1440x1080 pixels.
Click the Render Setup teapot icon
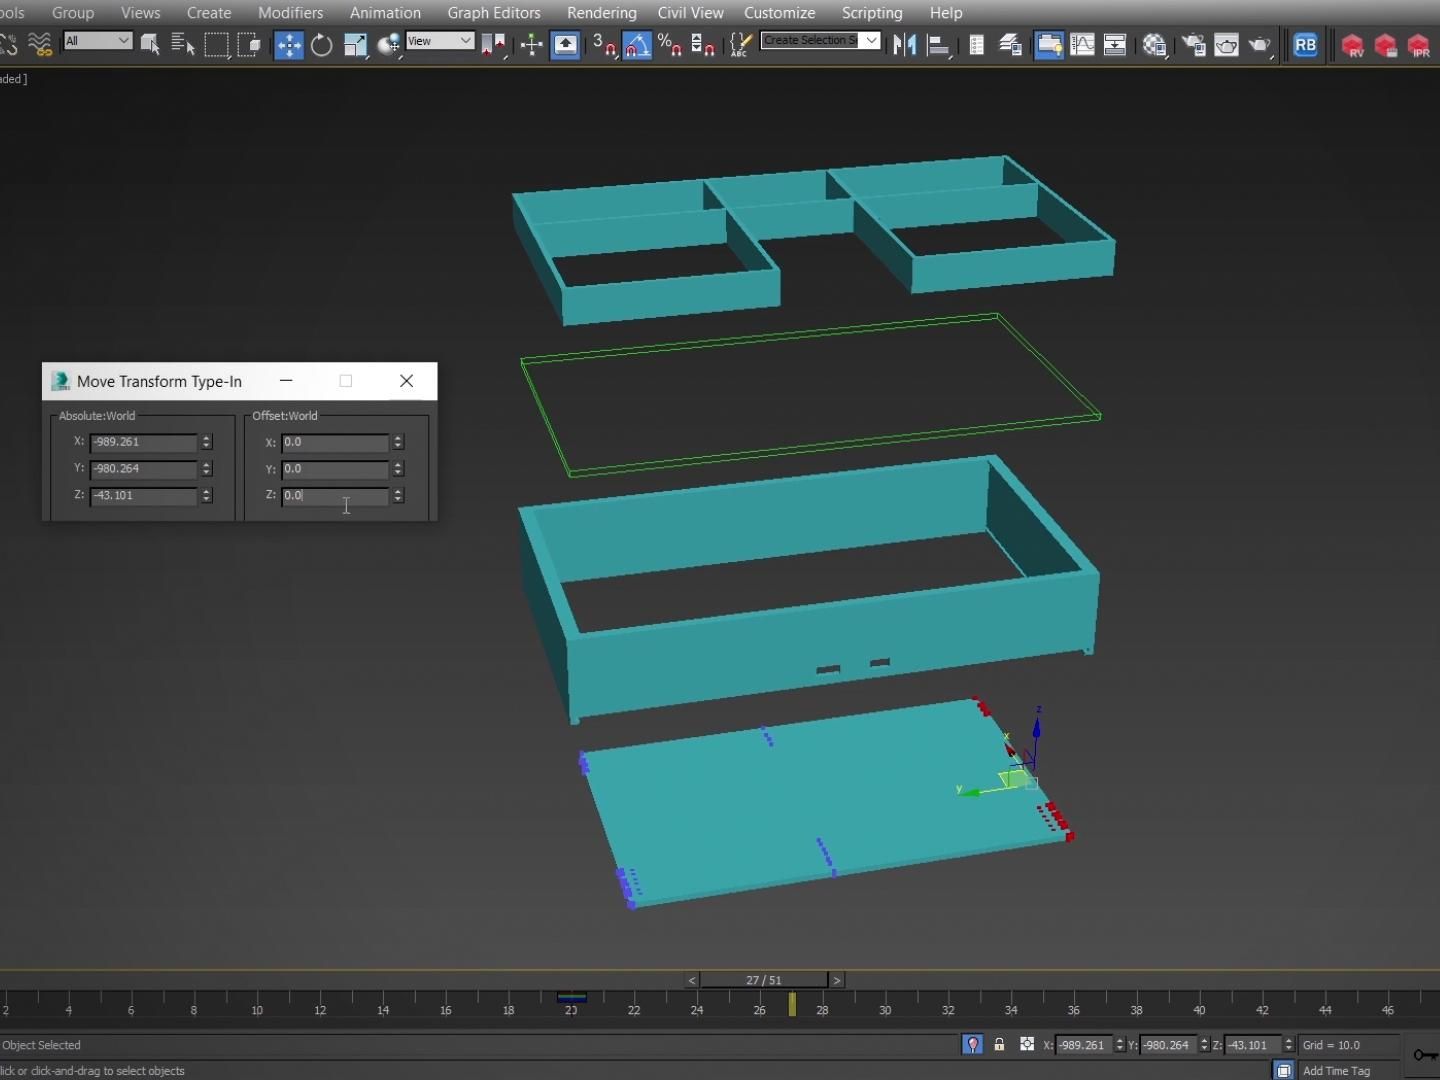click(1194, 45)
